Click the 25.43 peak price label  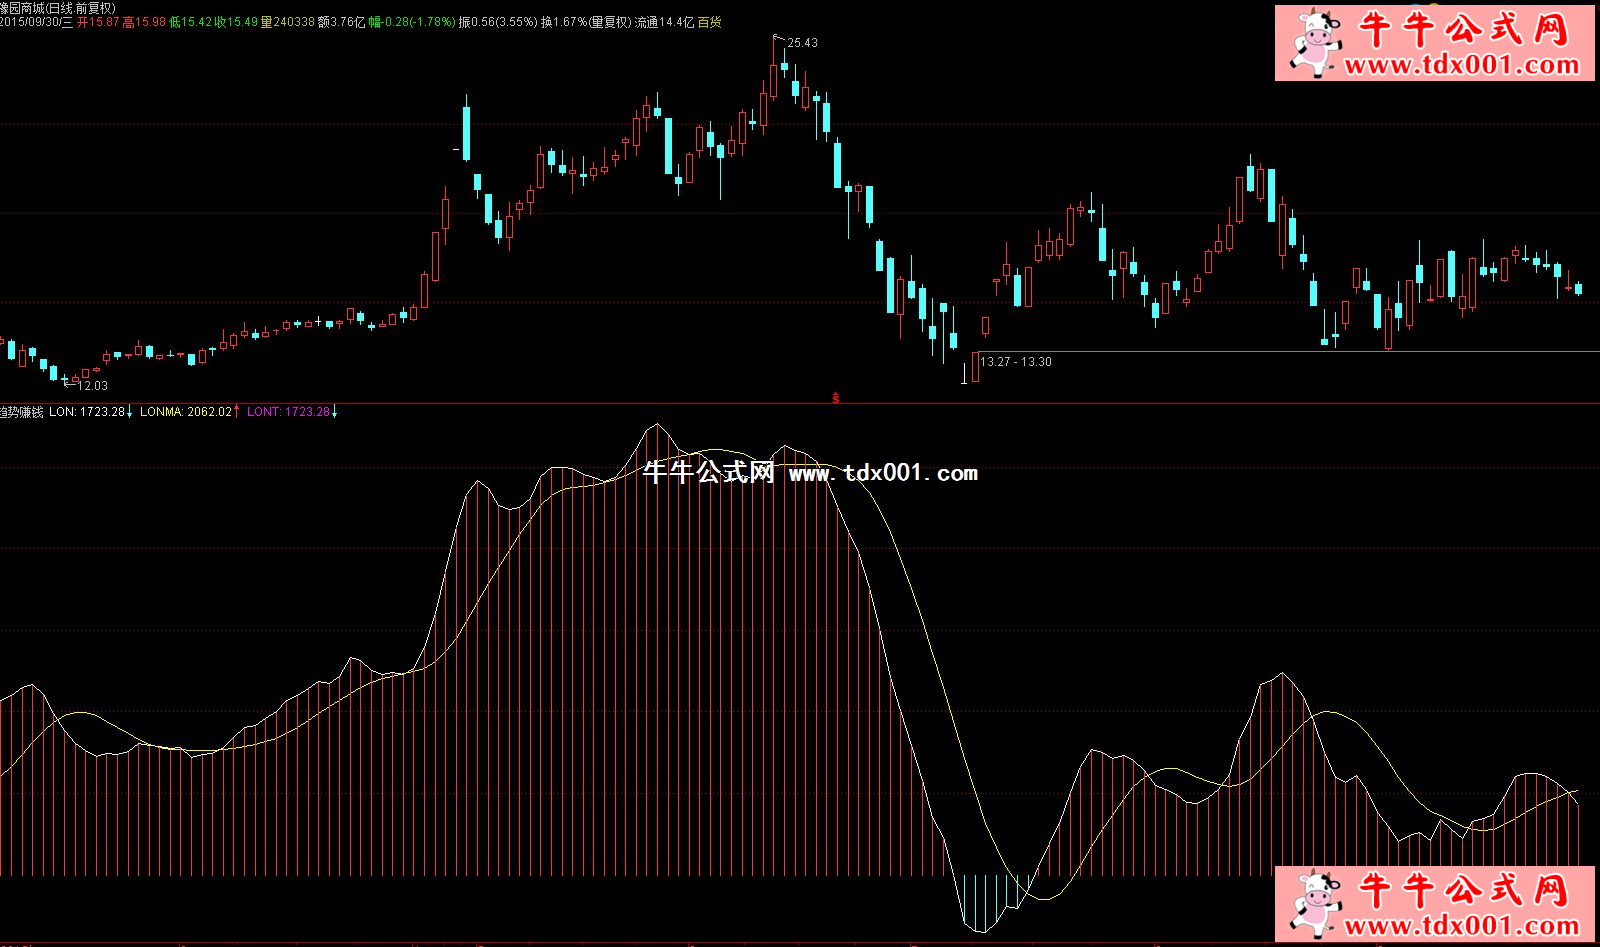coord(802,43)
